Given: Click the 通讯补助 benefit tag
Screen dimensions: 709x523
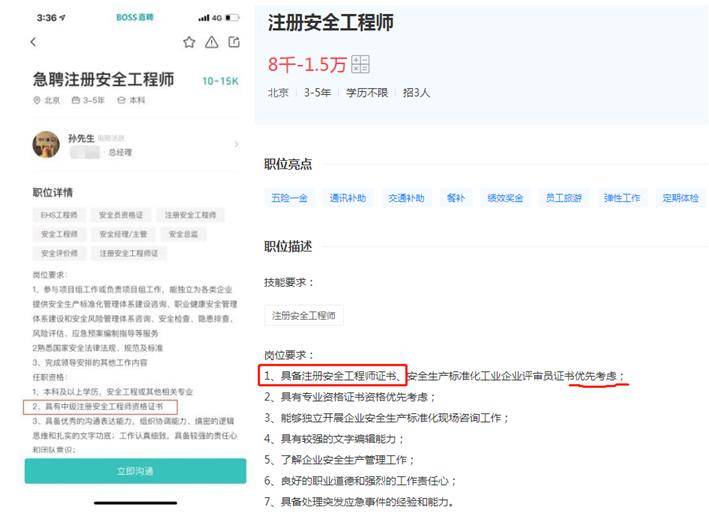Looking at the screenshot, I should point(348,198).
